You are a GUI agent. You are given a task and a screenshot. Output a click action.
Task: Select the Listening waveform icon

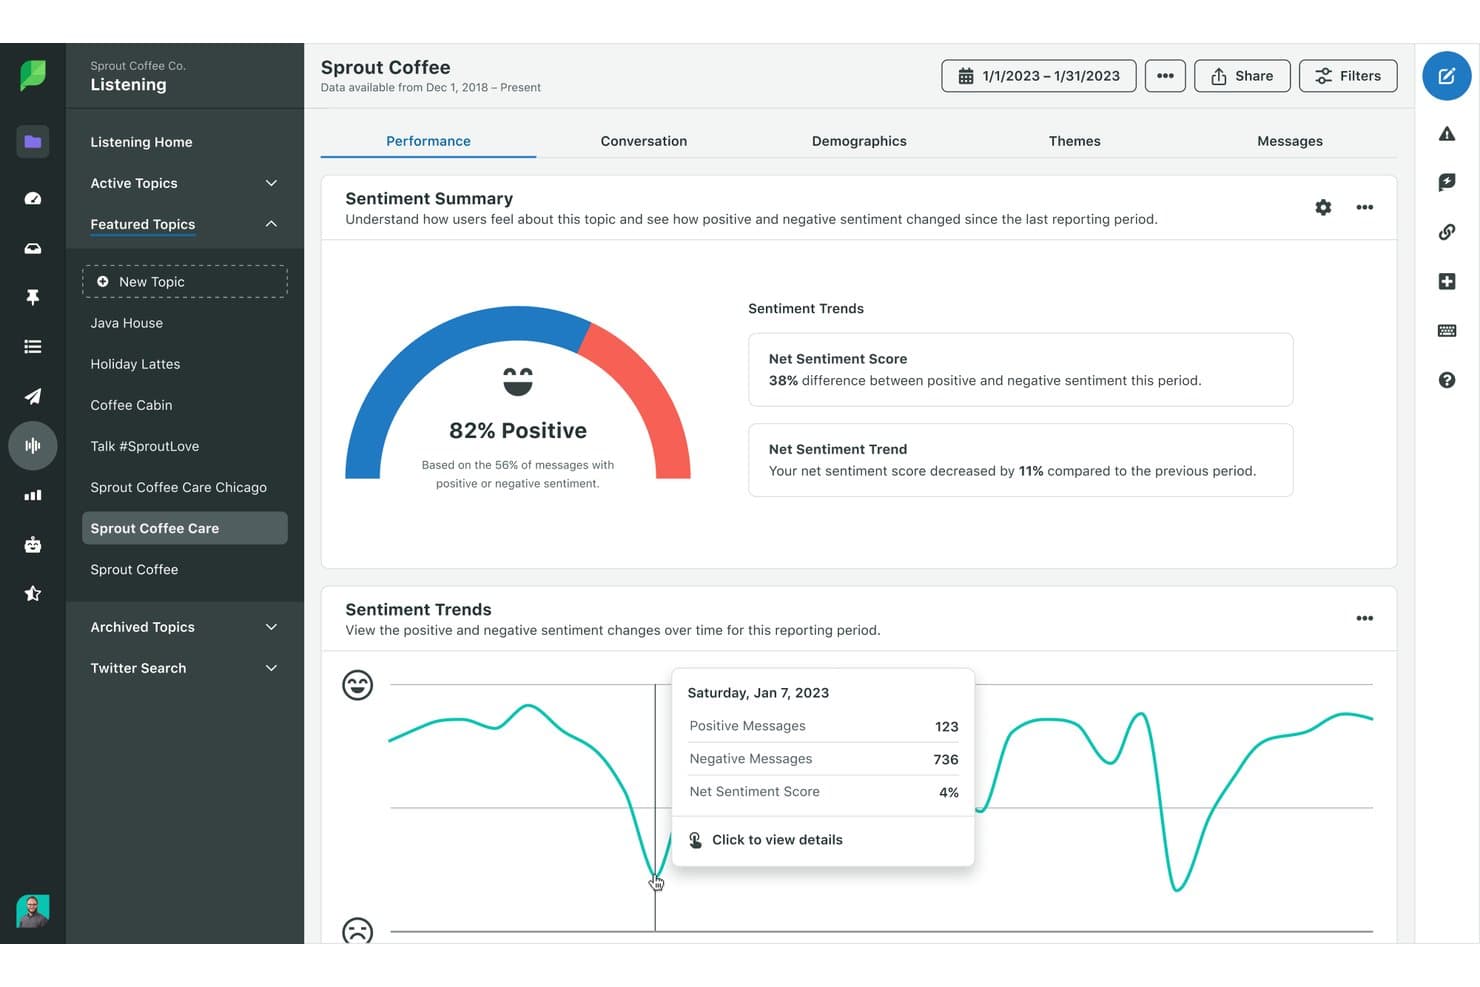(32, 446)
